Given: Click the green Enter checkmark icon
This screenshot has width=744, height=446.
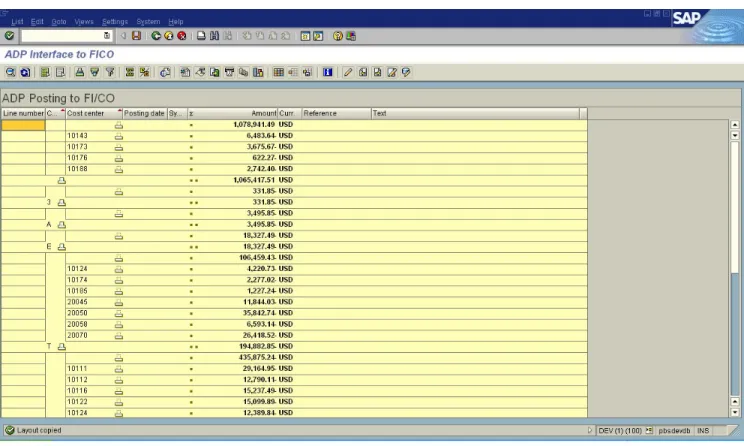Looking at the screenshot, I should [x=9, y=36].
